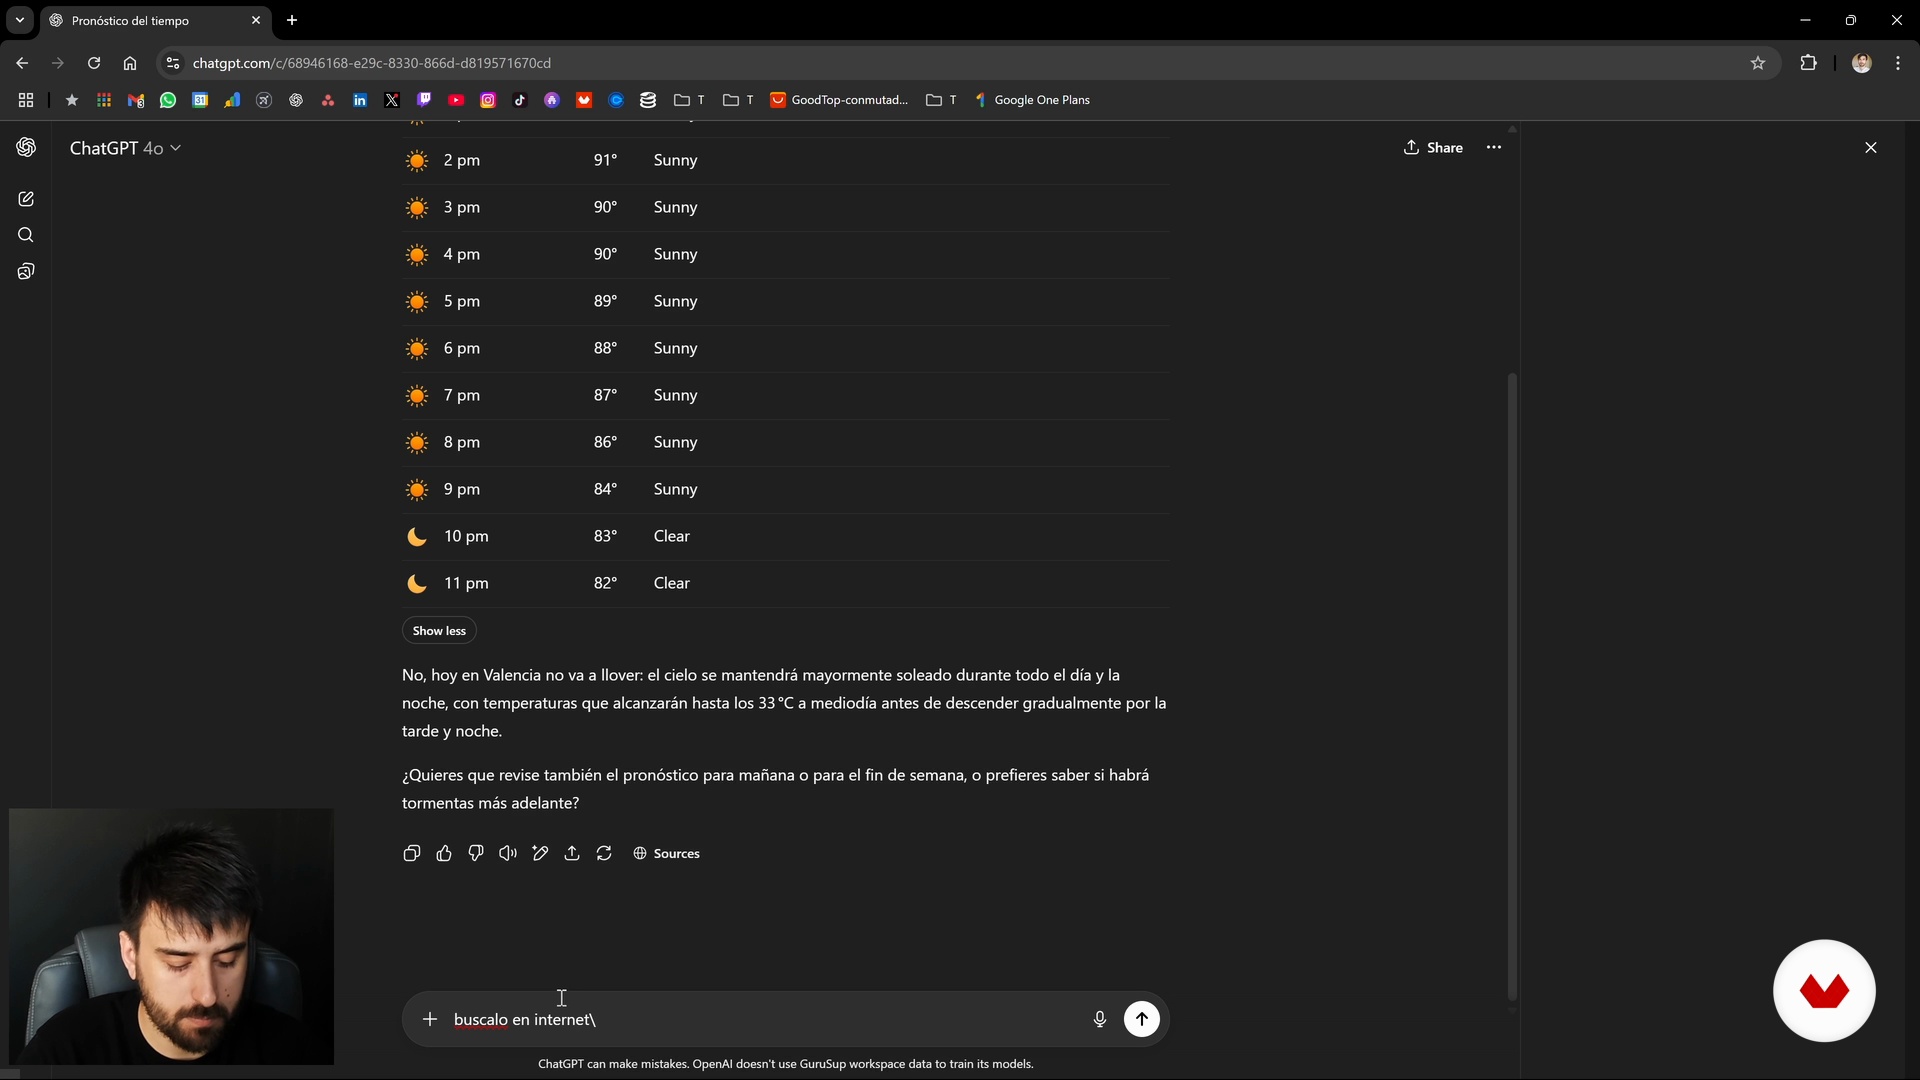The height and width of the screenshot is (1080, 1920).
Task: Open search chats in the sidebar
Action: [x=26, y=235]
